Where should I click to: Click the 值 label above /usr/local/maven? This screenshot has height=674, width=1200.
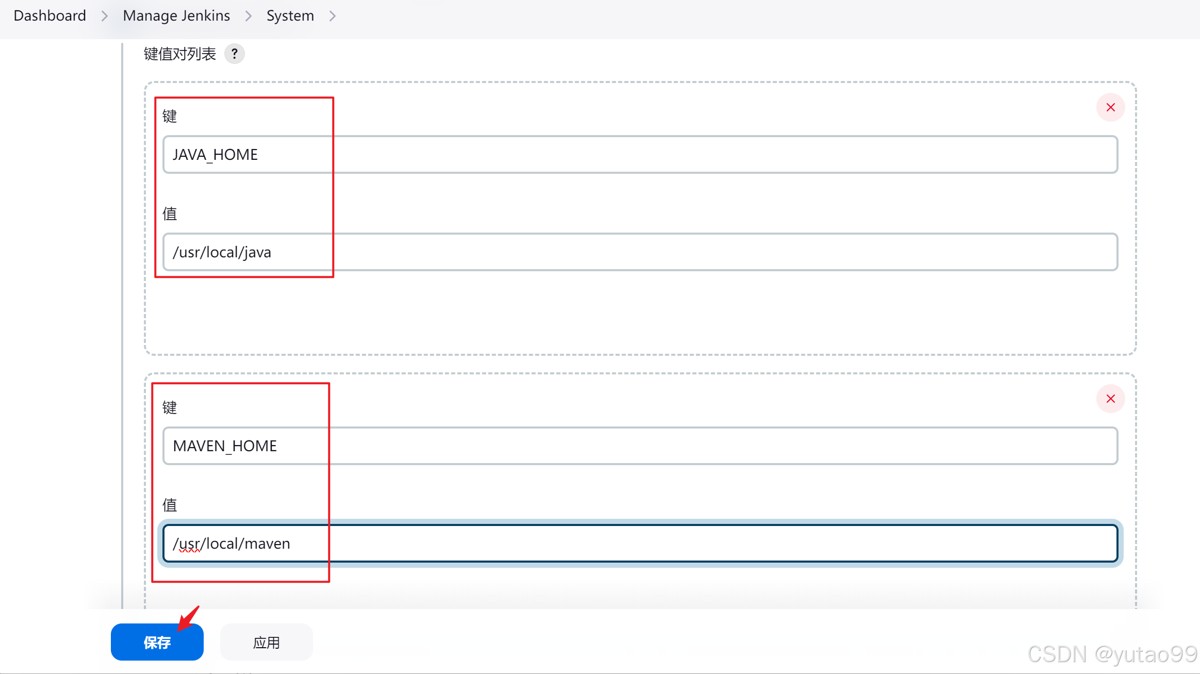[x=170, y=505]
